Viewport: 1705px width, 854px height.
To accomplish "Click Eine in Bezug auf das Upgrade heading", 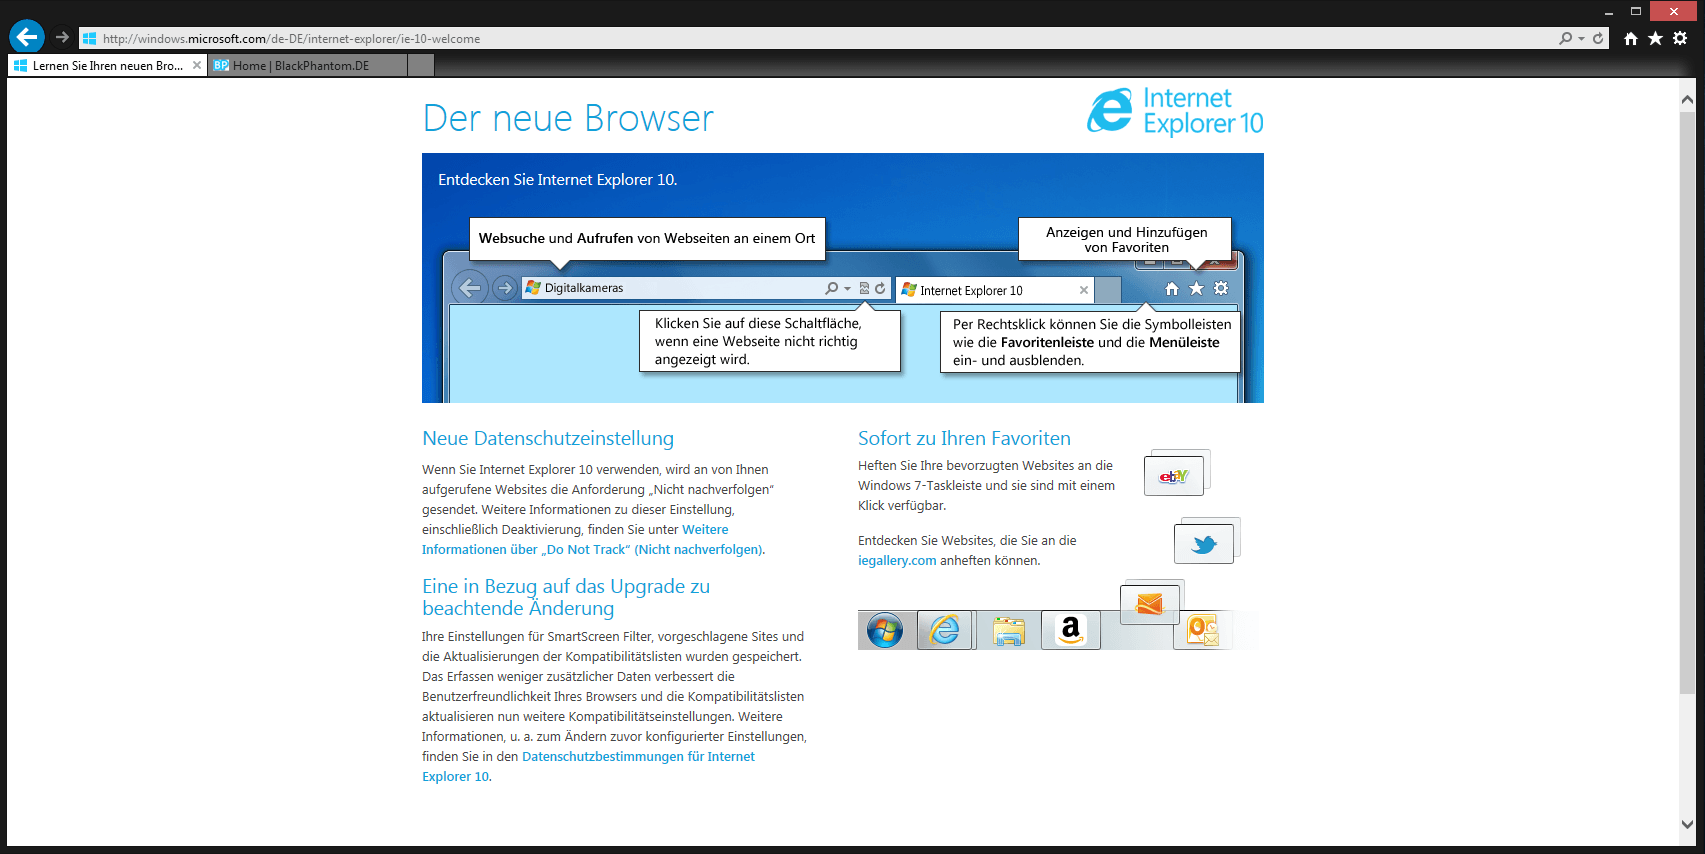I will coord(566,597).
